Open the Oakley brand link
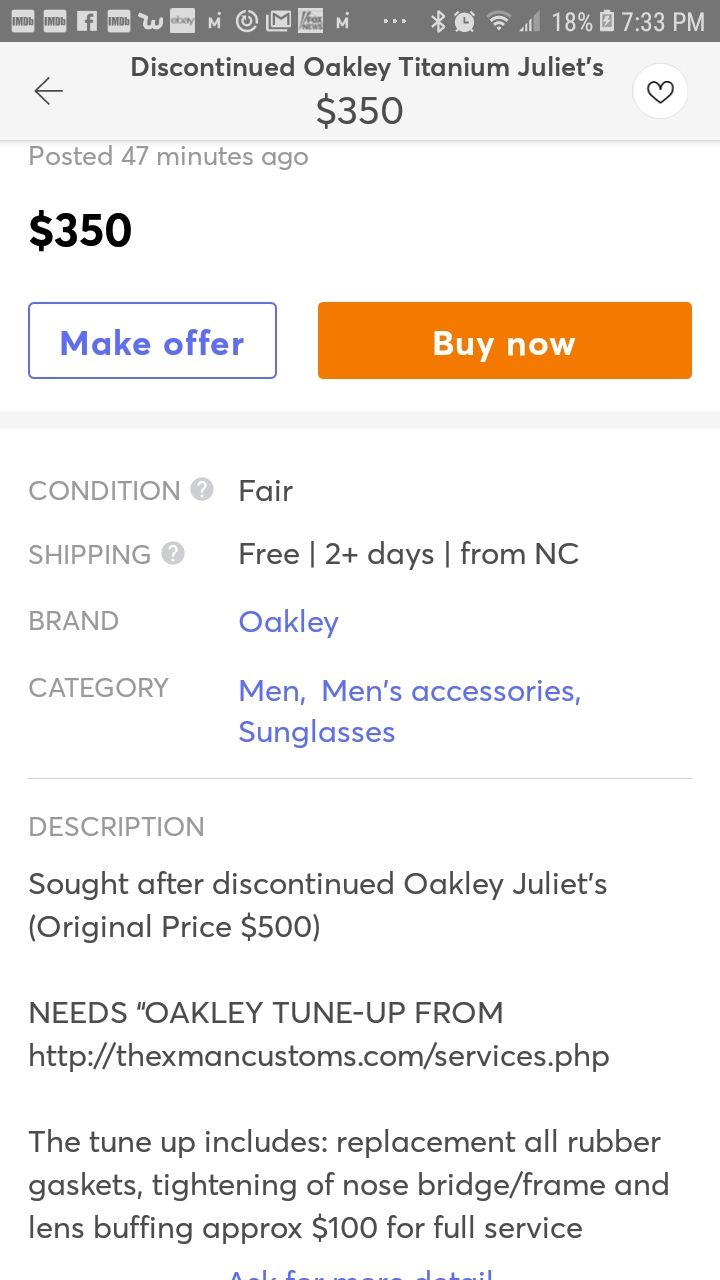Image resolution: width=720 pixels, height=1280 pixels. click(288, 621)
